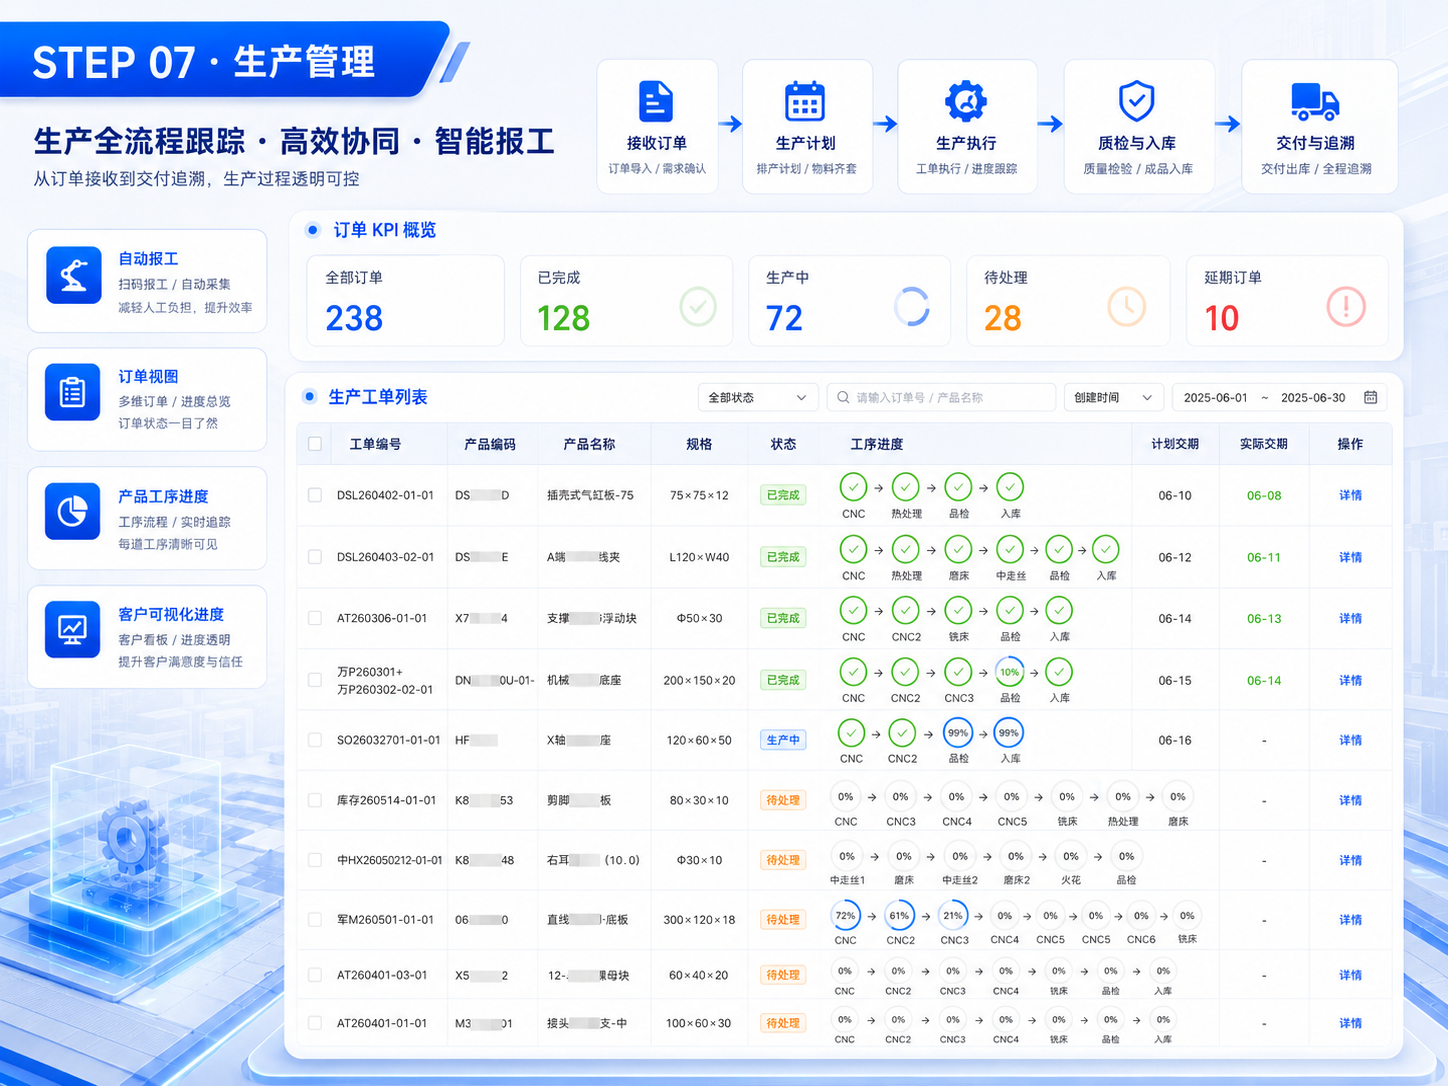Click the start date 2025-06-01 field

coord(1215,398)
